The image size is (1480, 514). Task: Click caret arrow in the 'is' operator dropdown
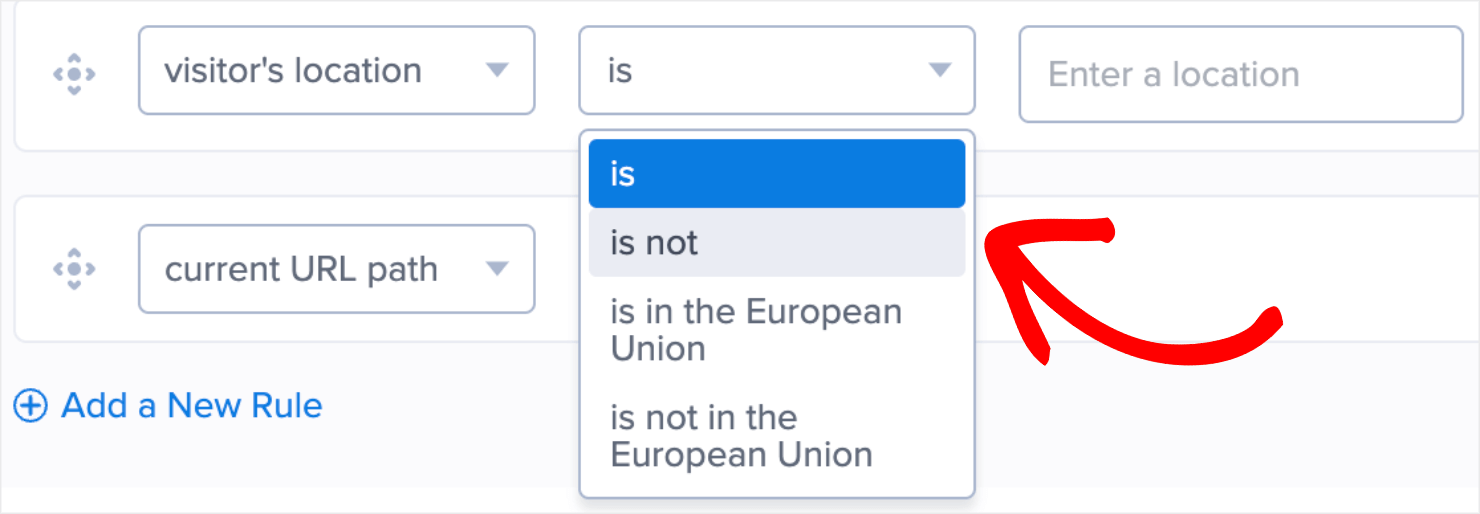tap(938, 70)
